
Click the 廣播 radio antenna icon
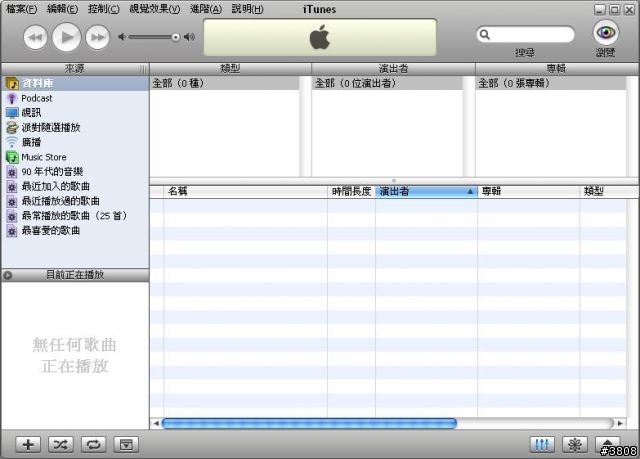tap(12, 142)
